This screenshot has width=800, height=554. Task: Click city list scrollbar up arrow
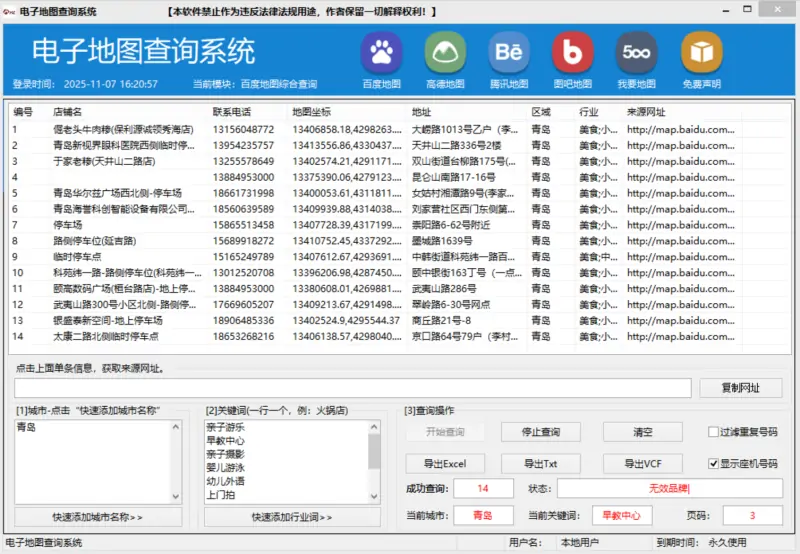(x=176, y=426)
